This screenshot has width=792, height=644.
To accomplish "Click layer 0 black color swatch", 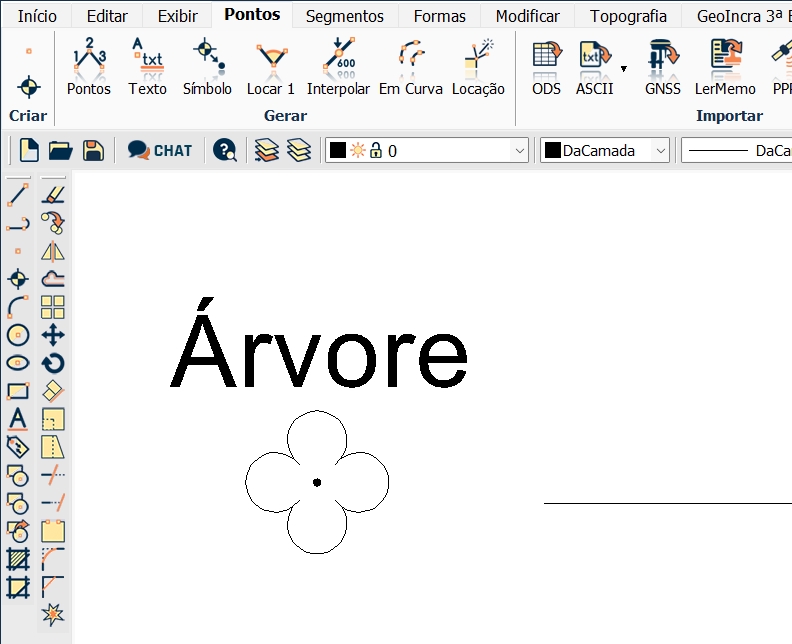I will (338, 151).
